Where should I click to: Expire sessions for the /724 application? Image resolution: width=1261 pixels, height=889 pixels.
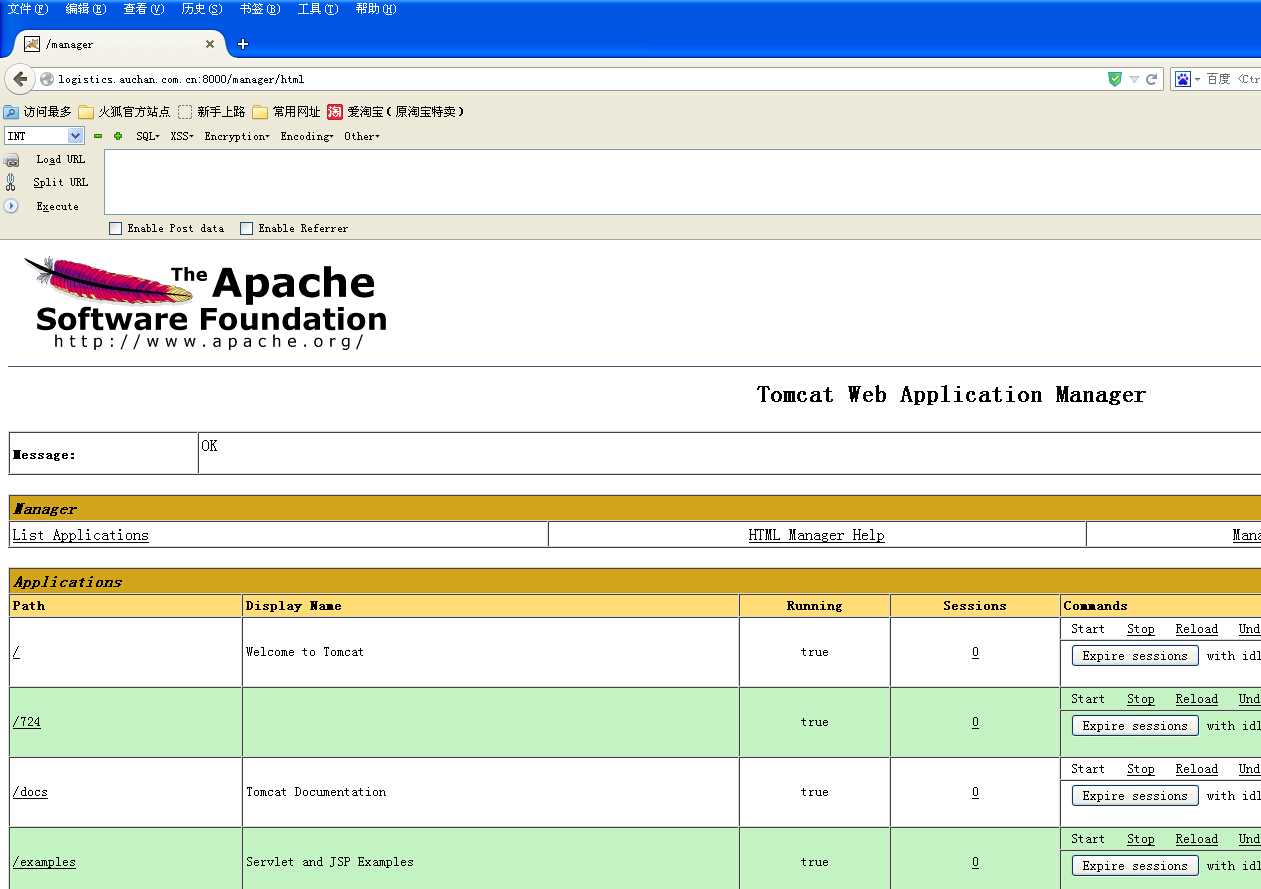1135,726
